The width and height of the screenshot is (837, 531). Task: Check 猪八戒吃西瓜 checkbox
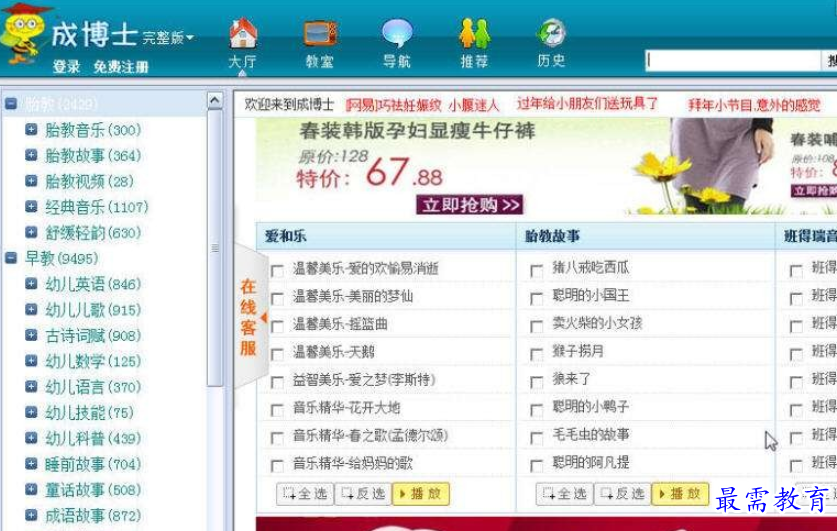coord(536,271)
